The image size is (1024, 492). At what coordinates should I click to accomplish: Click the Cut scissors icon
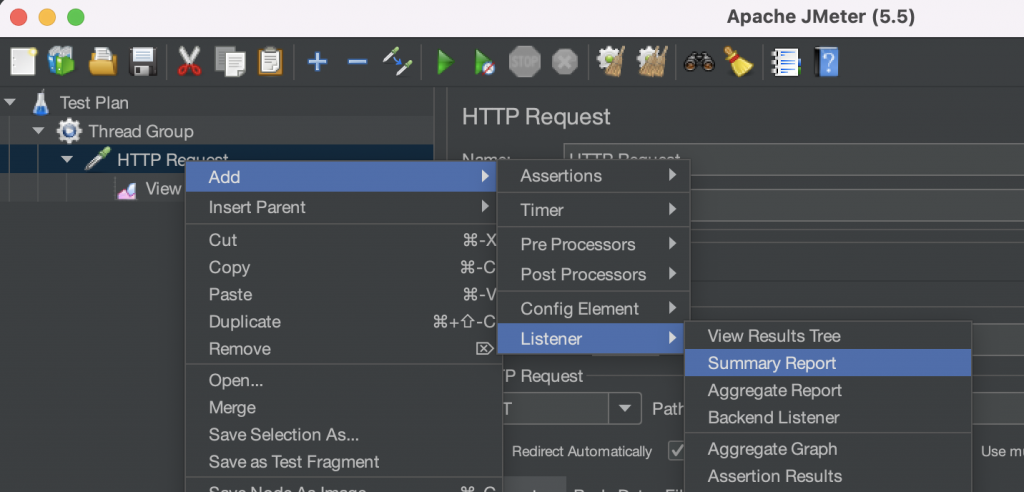point(190,62)
